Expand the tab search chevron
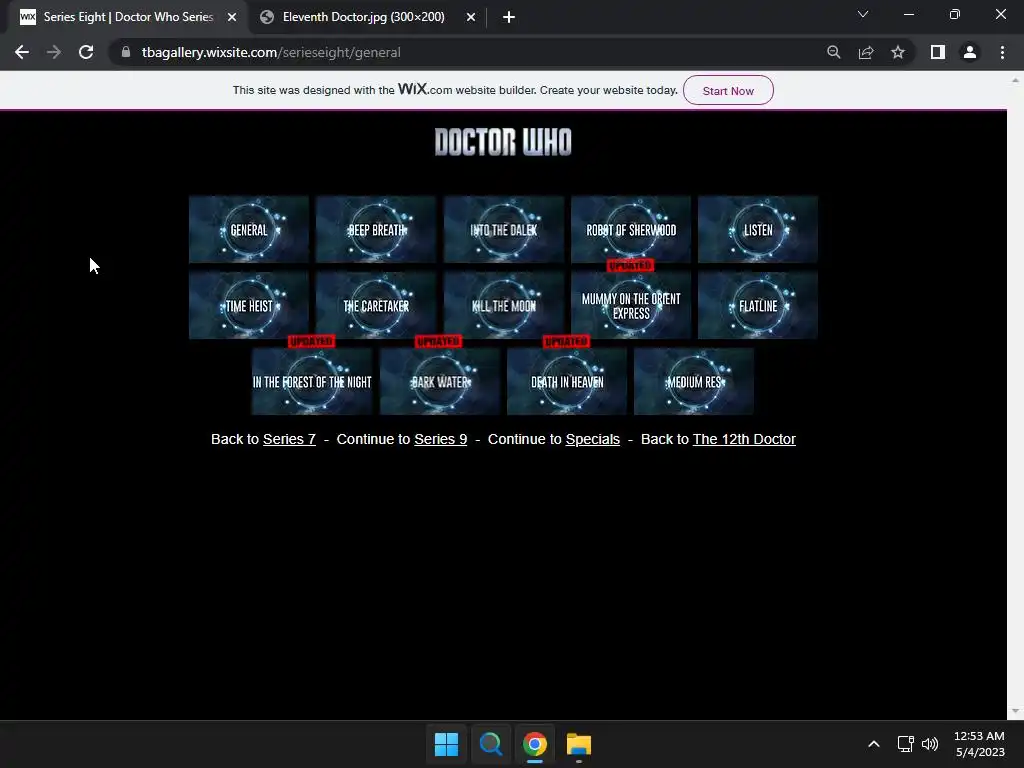1024x768 pixels. 863,14
